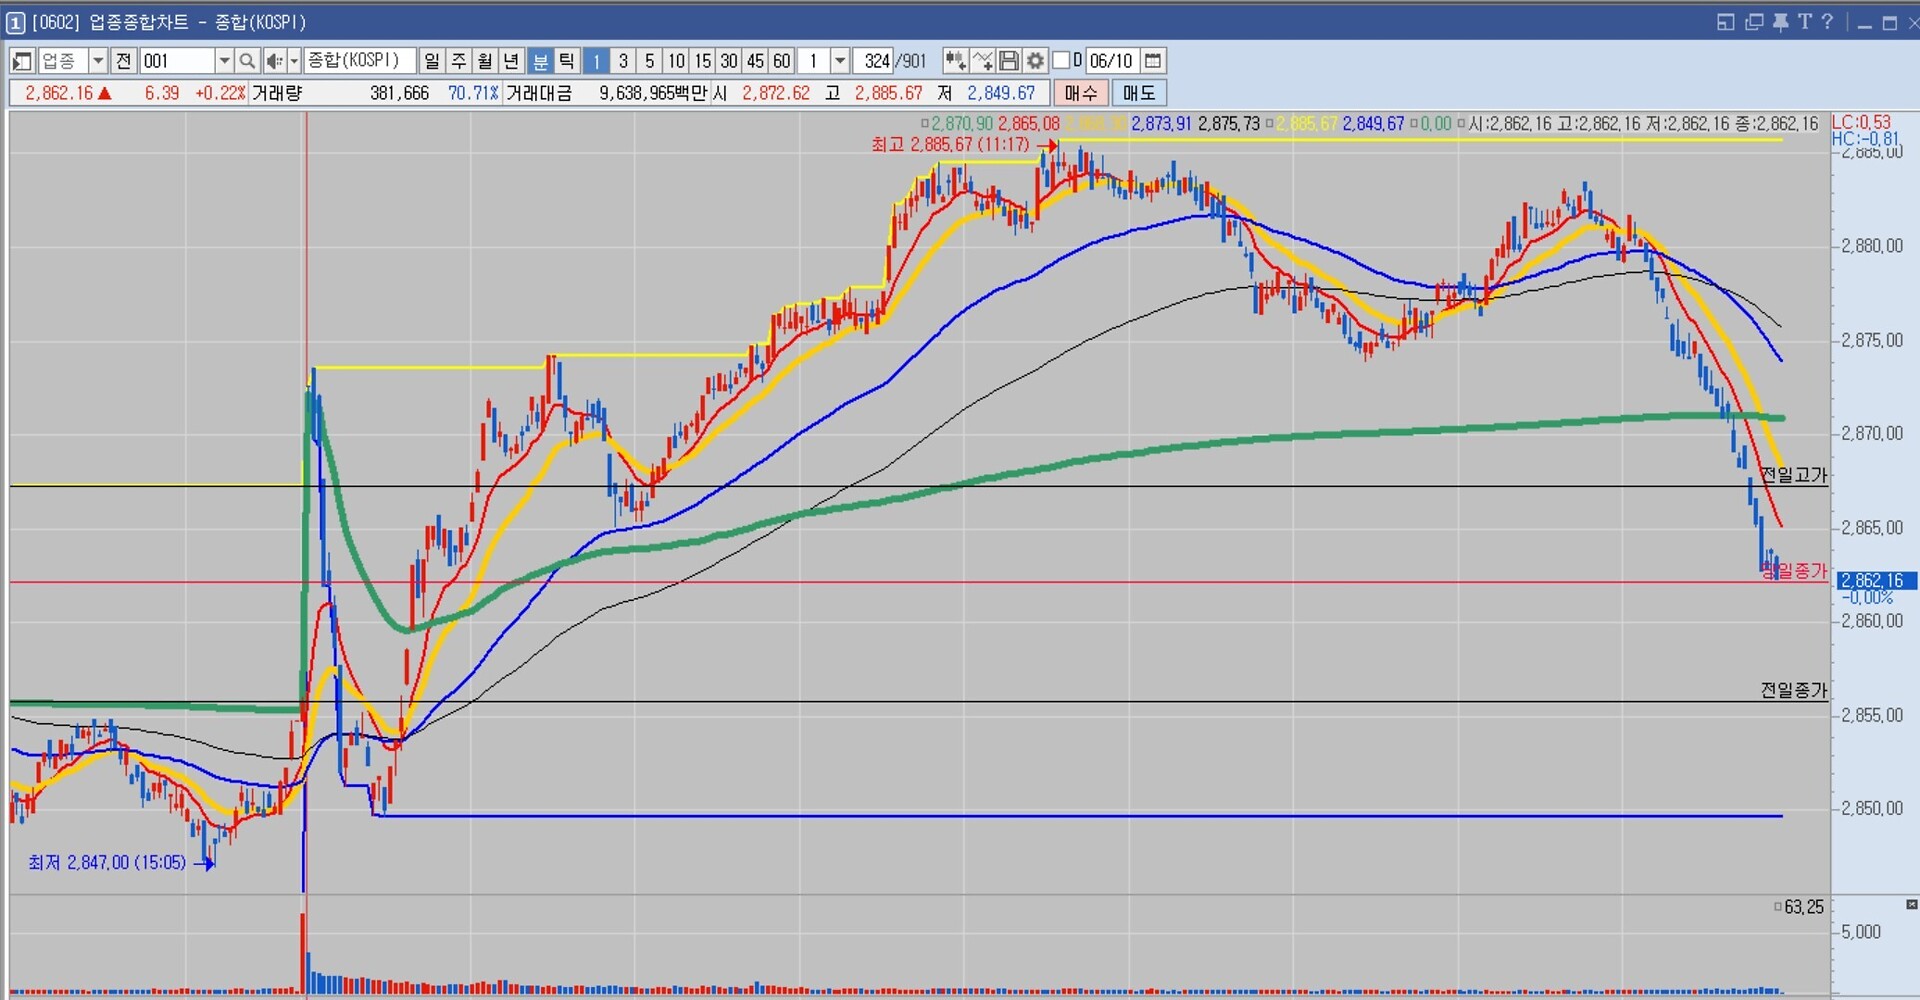Toggle the checkbox next to date 06/10
This screenshot has height=1000, width=1920.
click(x=1062, y=61)
